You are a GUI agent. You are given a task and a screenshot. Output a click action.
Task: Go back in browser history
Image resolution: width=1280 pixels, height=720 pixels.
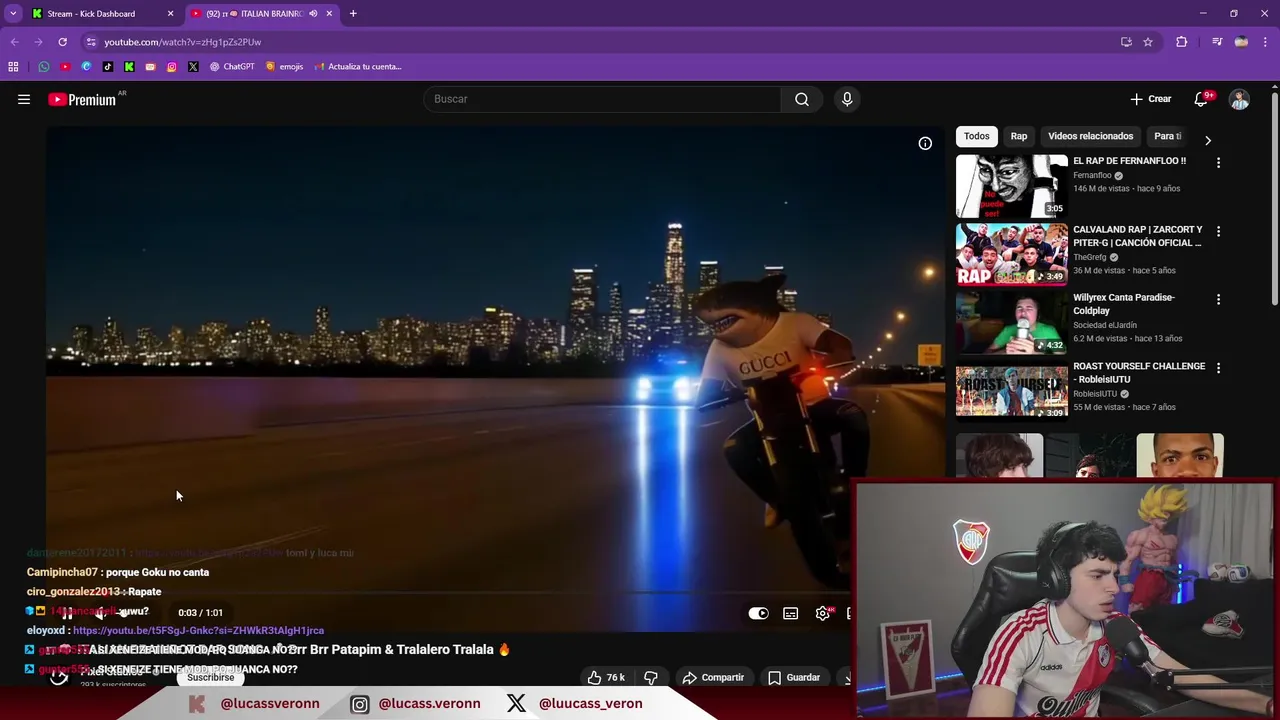[x=15, y=42]
